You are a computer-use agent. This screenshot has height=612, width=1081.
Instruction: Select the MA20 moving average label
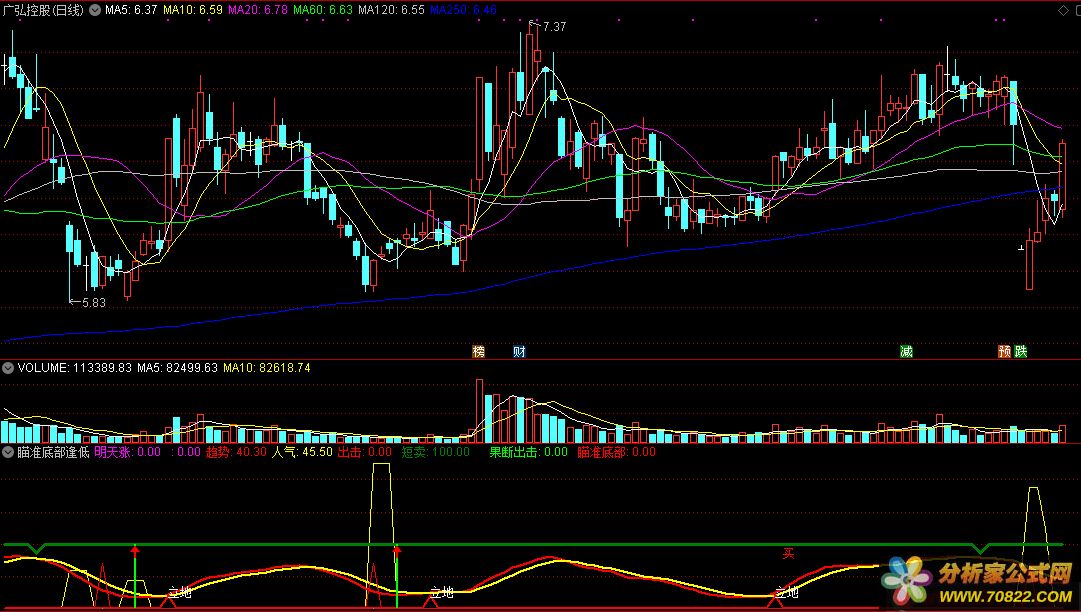click(258, 10)
